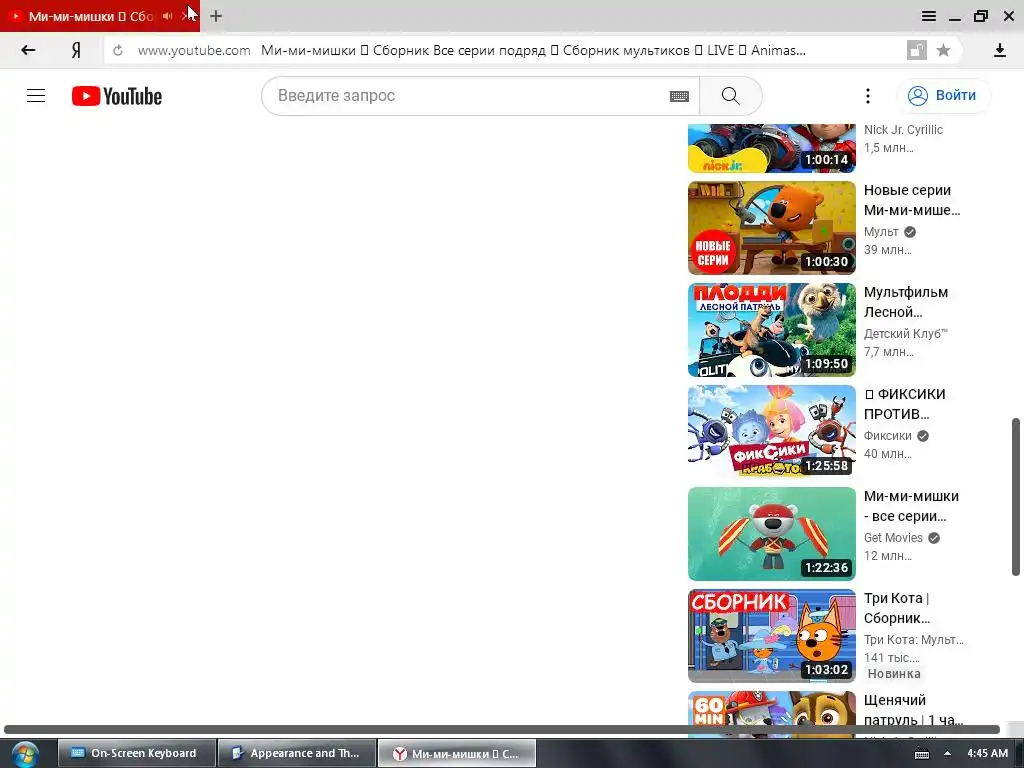Viewport: 1024px width, 768px height.
Task: Switch to On-Screen Keyboard taskbar button
Action: point(136,753)
